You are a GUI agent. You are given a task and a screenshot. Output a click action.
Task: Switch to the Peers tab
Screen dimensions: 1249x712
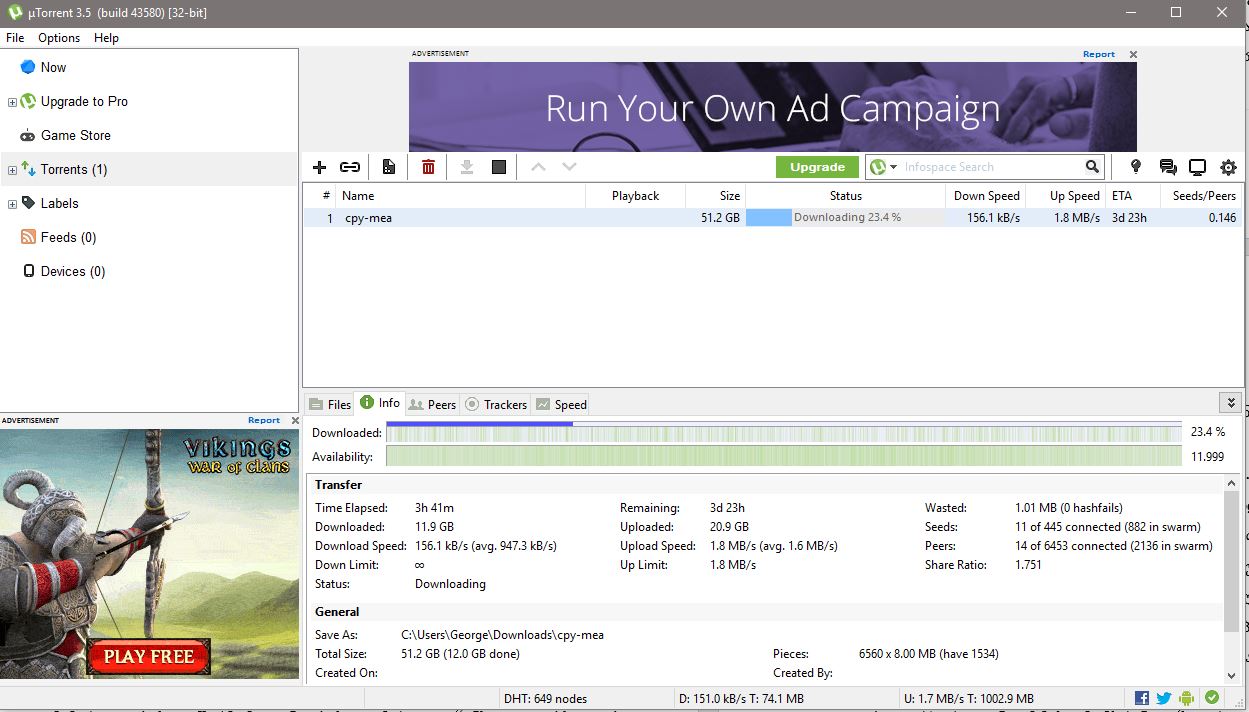tap(432, 404)
